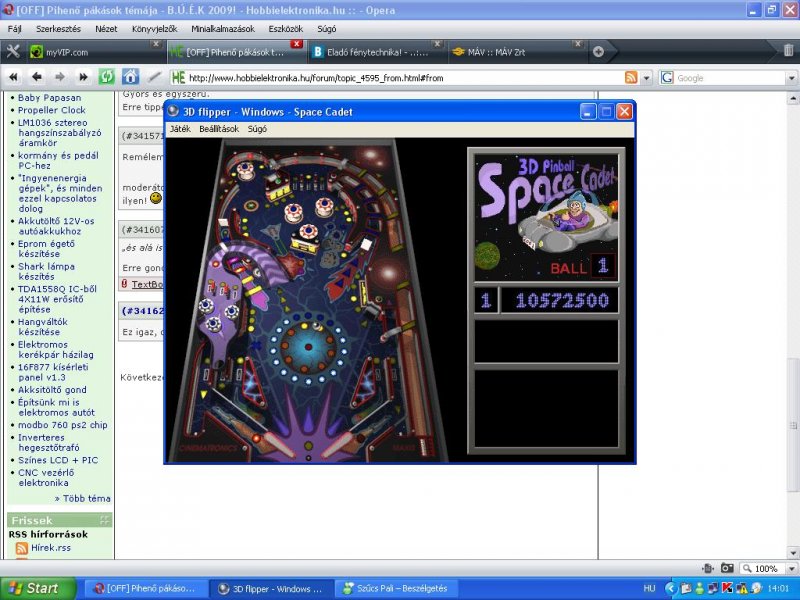
Task: Open the Opera panels wrench icon
Action: click(12, 52)
